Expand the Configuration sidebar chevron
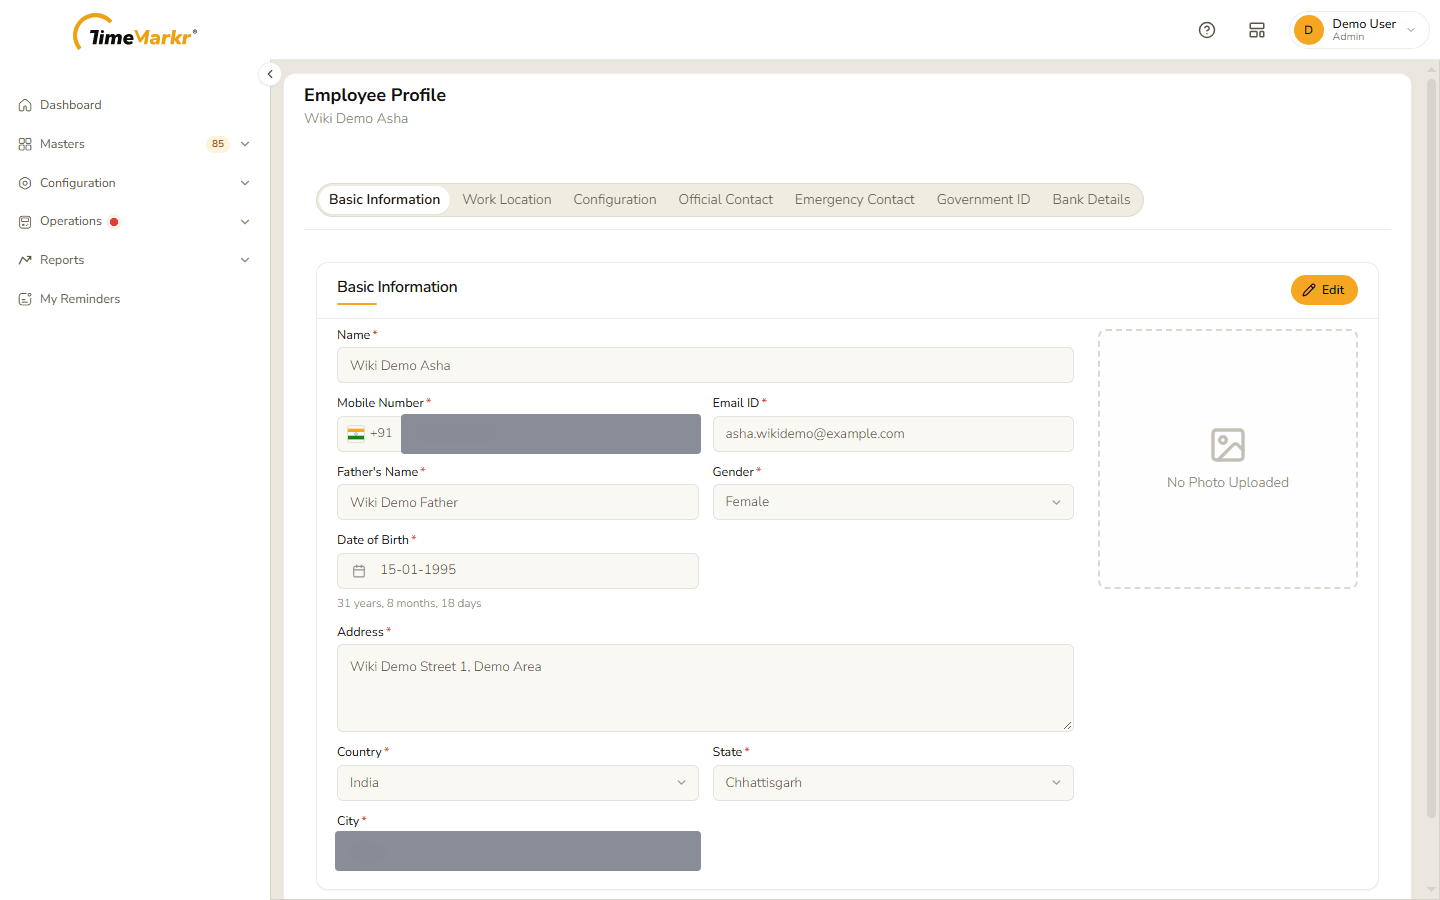 coord(245,183)
